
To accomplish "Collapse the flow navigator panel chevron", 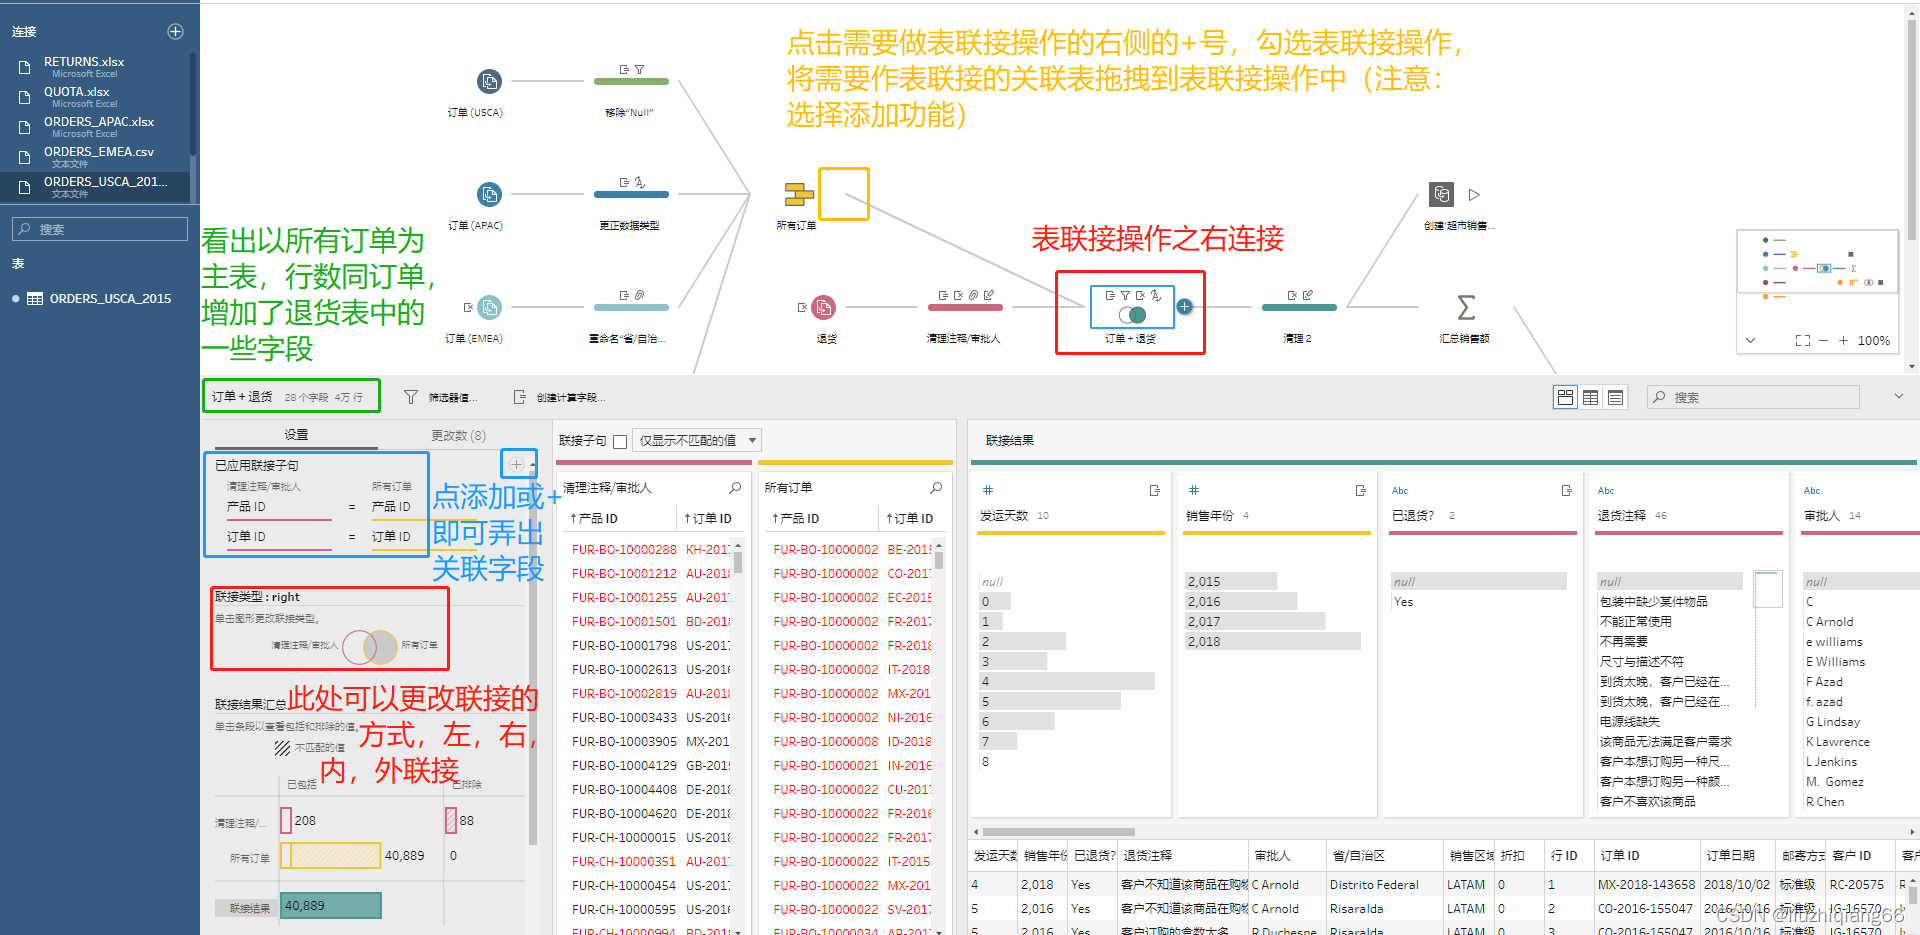I will pos(1750,340).
